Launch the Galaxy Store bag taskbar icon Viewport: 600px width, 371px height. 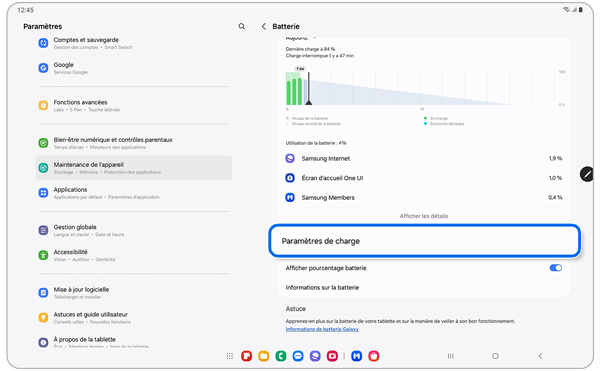coord(374,356)
